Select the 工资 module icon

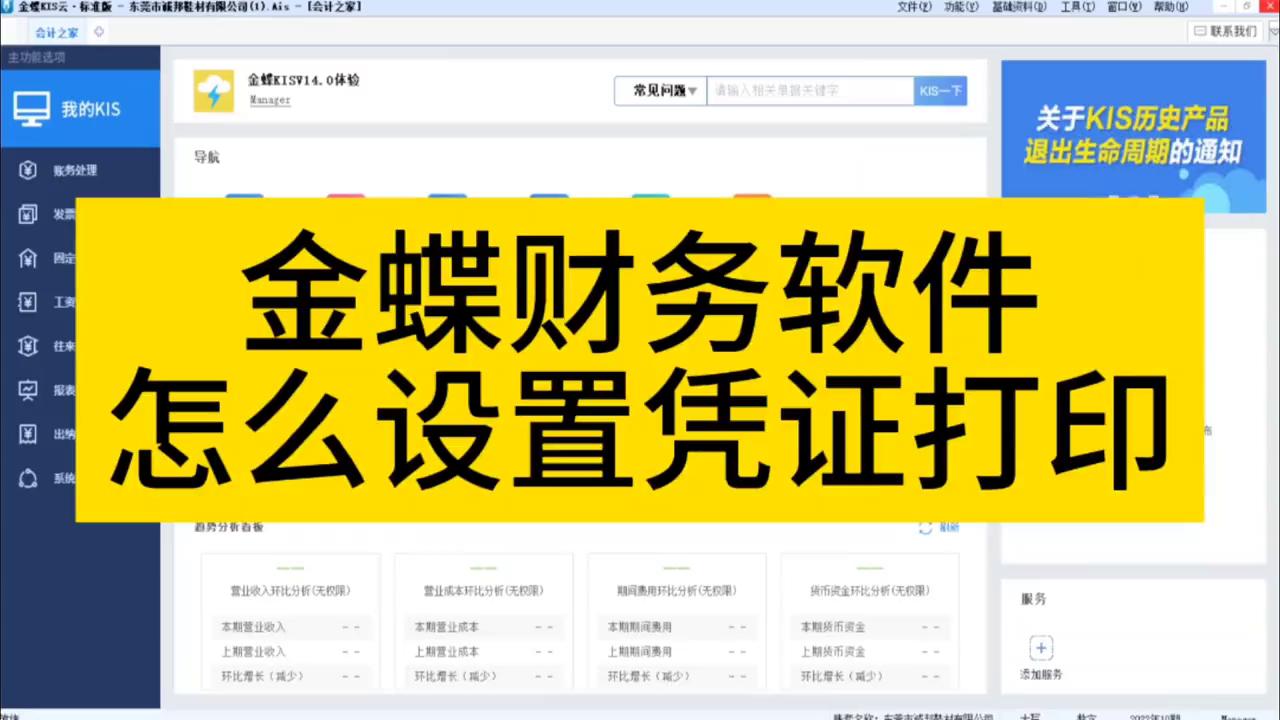click(x=27, y=302)
